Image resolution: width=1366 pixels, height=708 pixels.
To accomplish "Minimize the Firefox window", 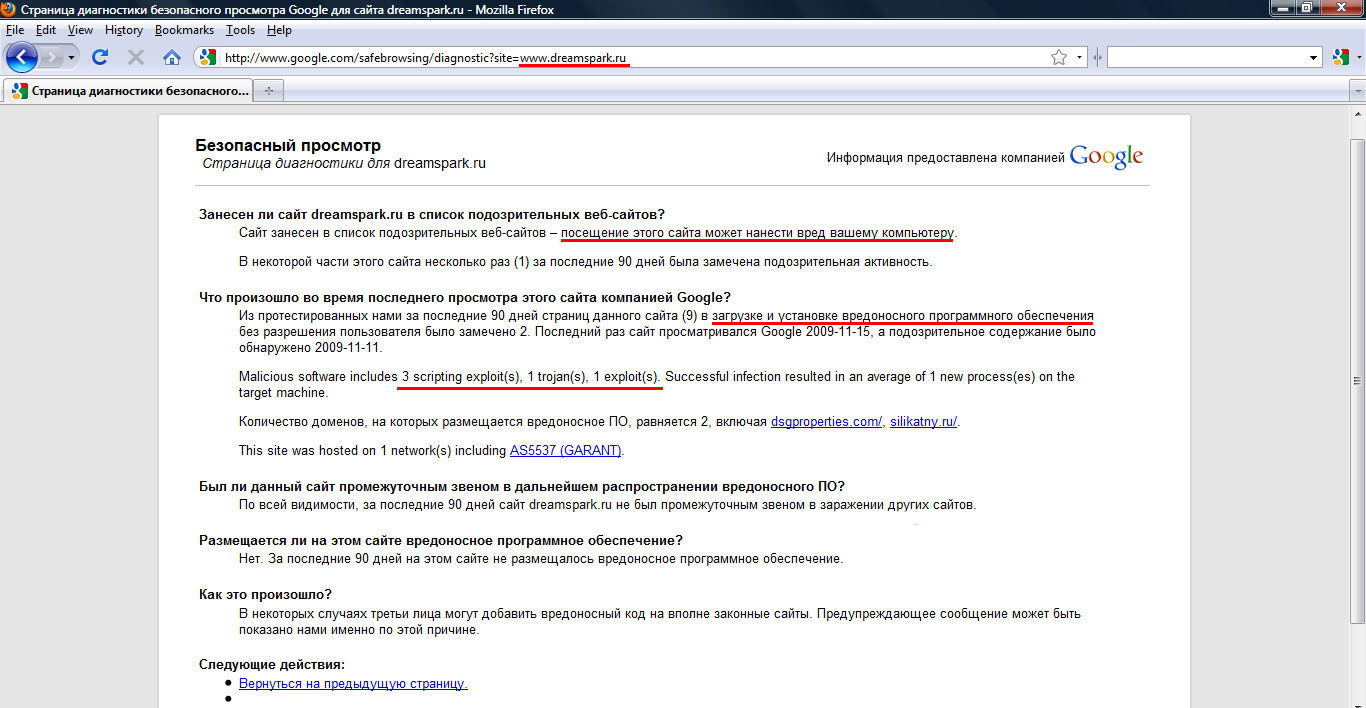I will coord(1284,9).
